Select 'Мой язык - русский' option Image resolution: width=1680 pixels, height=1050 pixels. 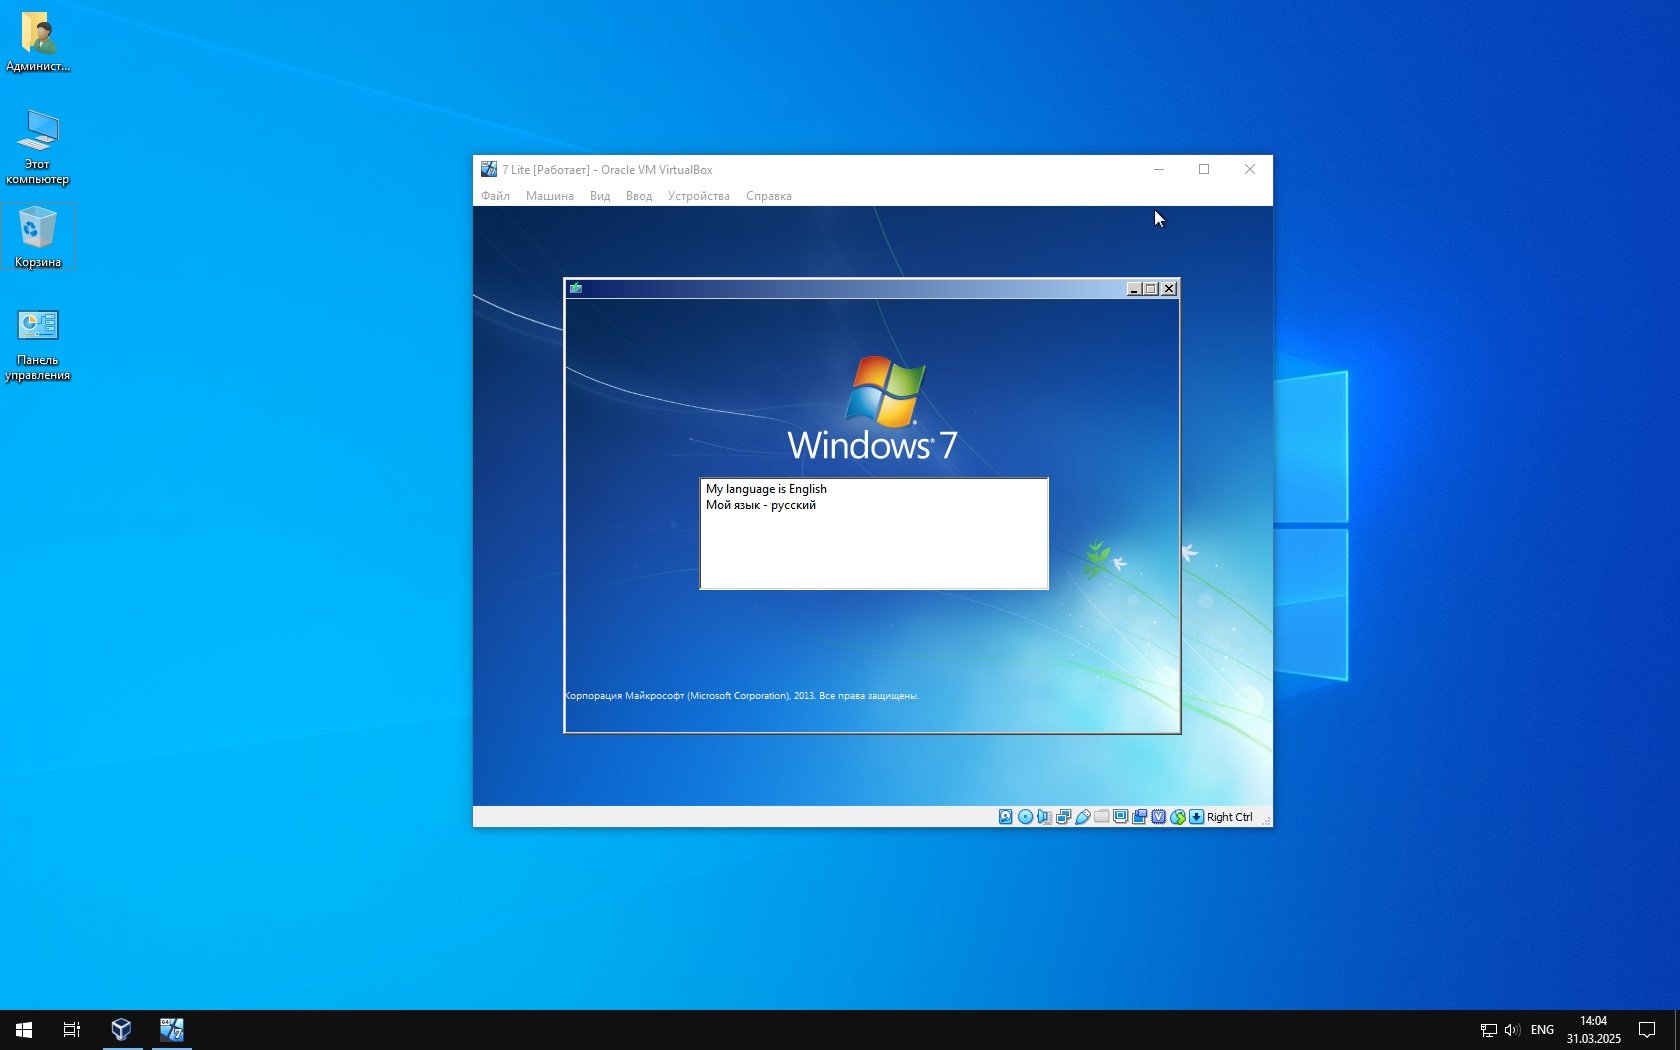[760, 505]
